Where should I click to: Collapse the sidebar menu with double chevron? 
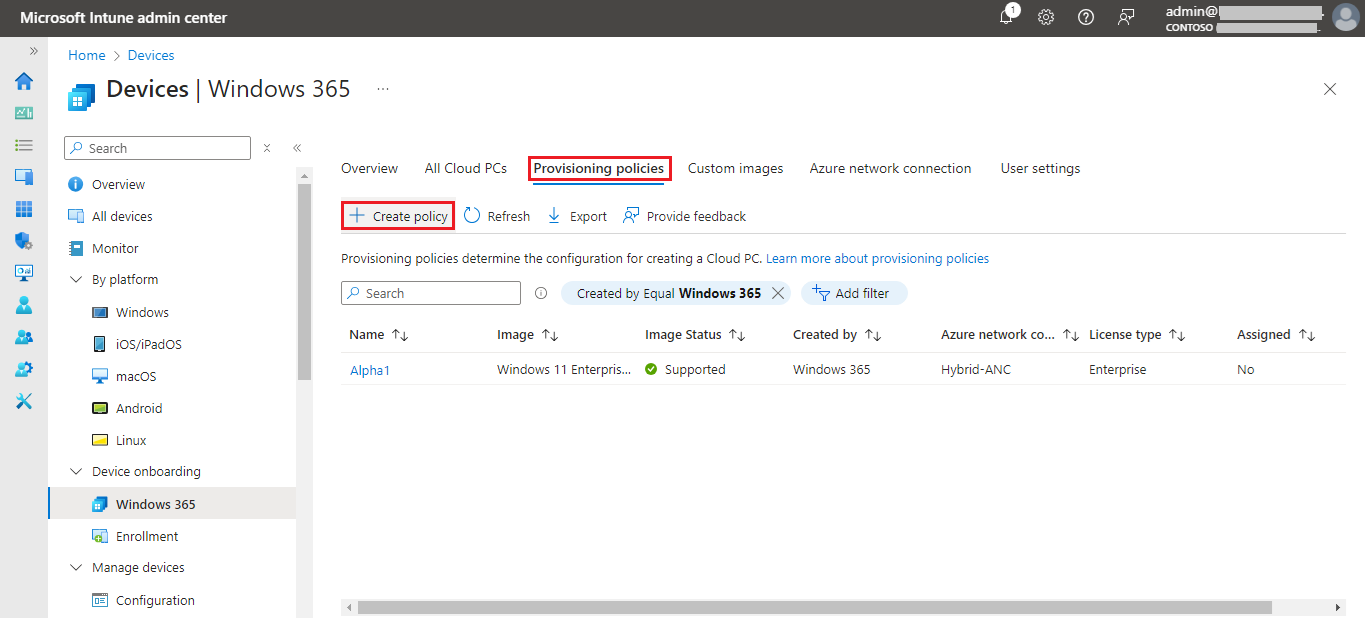click(297, 148)
